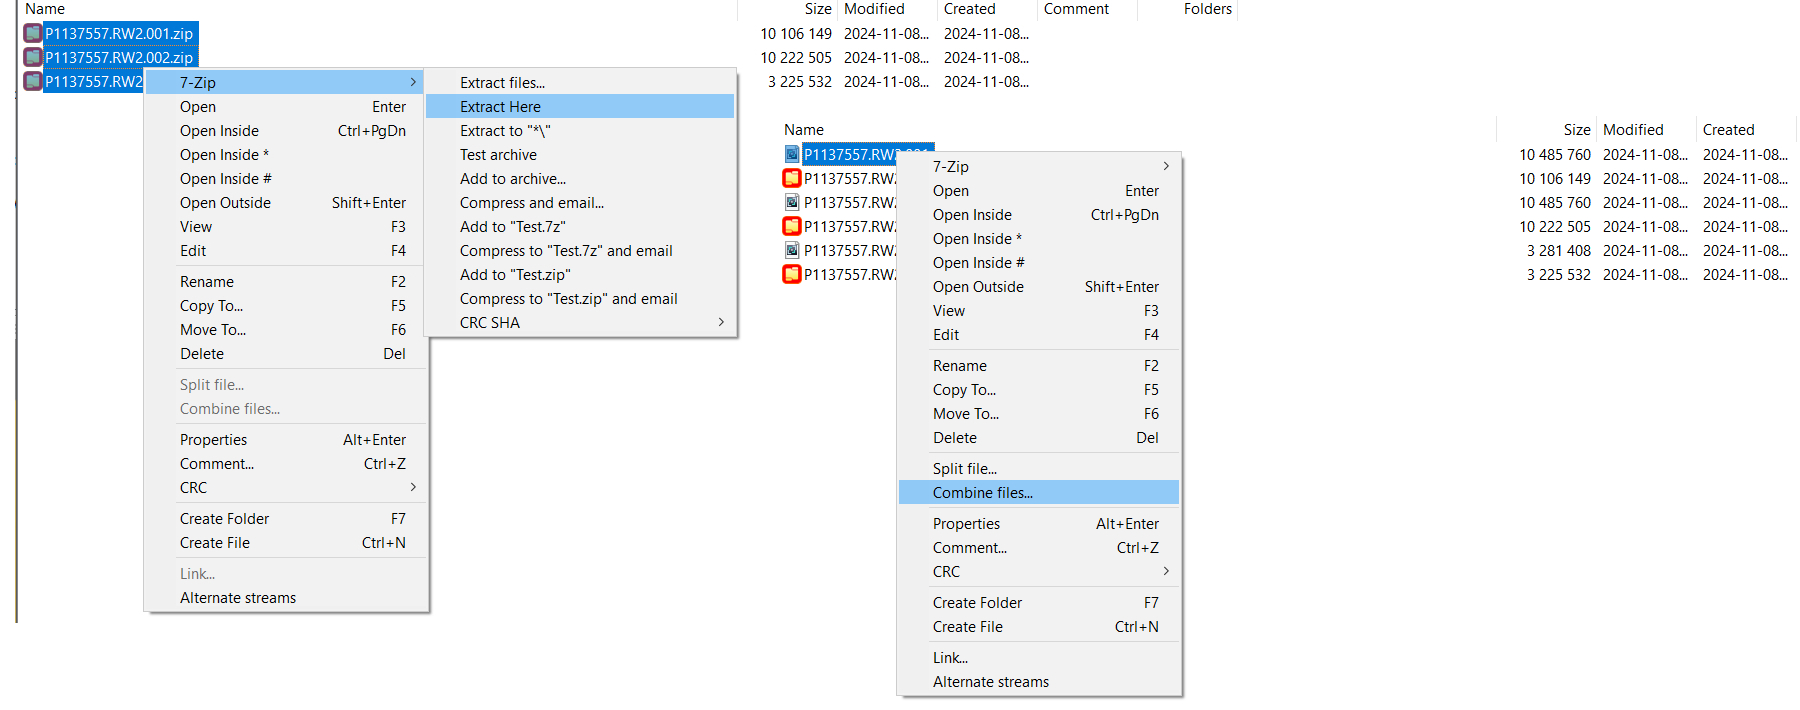Choose Alternate streams in left context menu
Screen dimensions: 1800x710
(286, 597)
